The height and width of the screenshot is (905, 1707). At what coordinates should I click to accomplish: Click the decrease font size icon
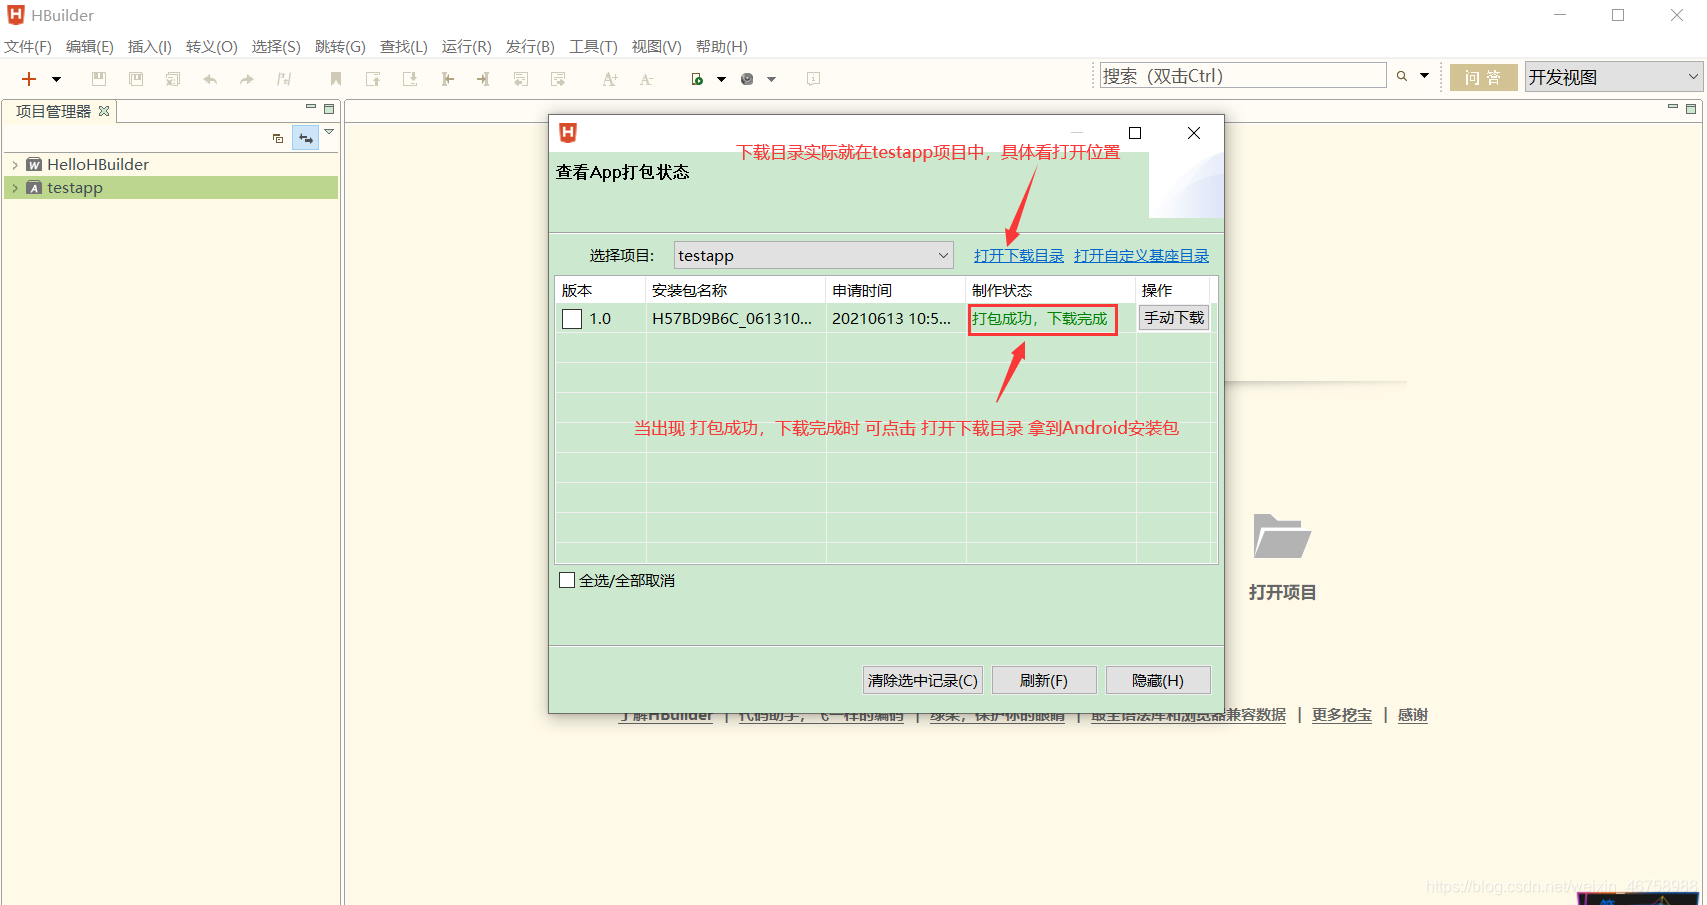tap(646, 78)
